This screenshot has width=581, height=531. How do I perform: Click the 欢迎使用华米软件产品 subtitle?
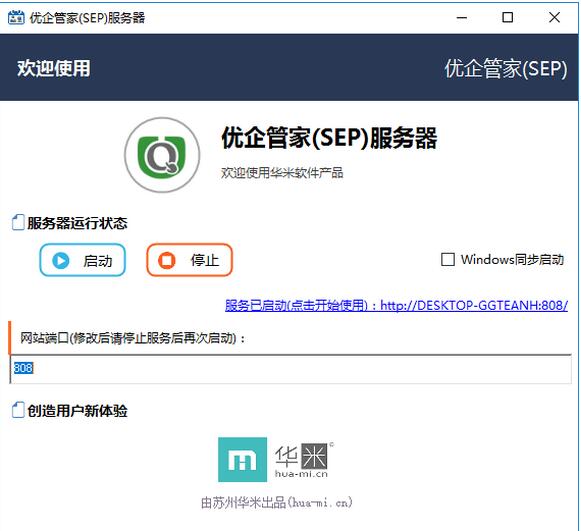282,173
